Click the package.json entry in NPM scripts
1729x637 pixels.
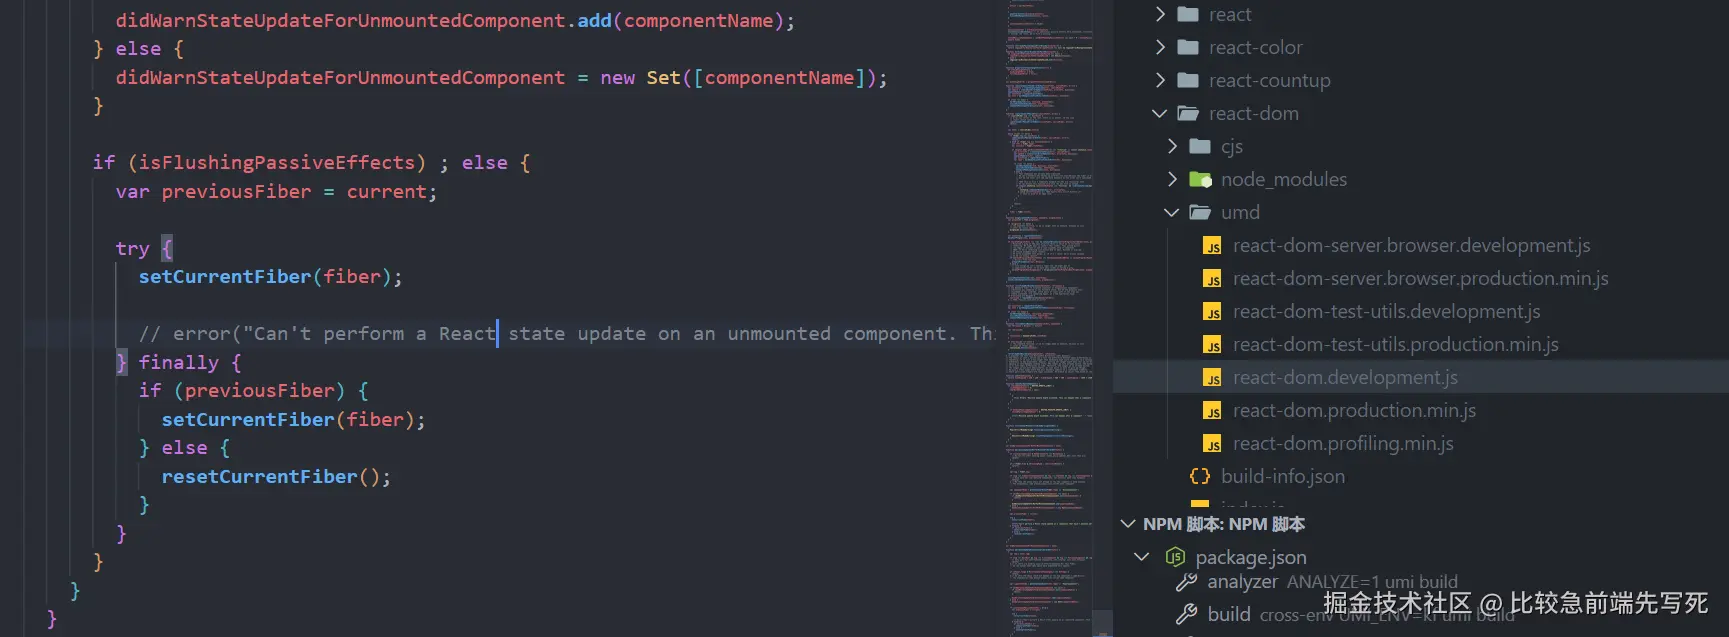point(1250,557)
